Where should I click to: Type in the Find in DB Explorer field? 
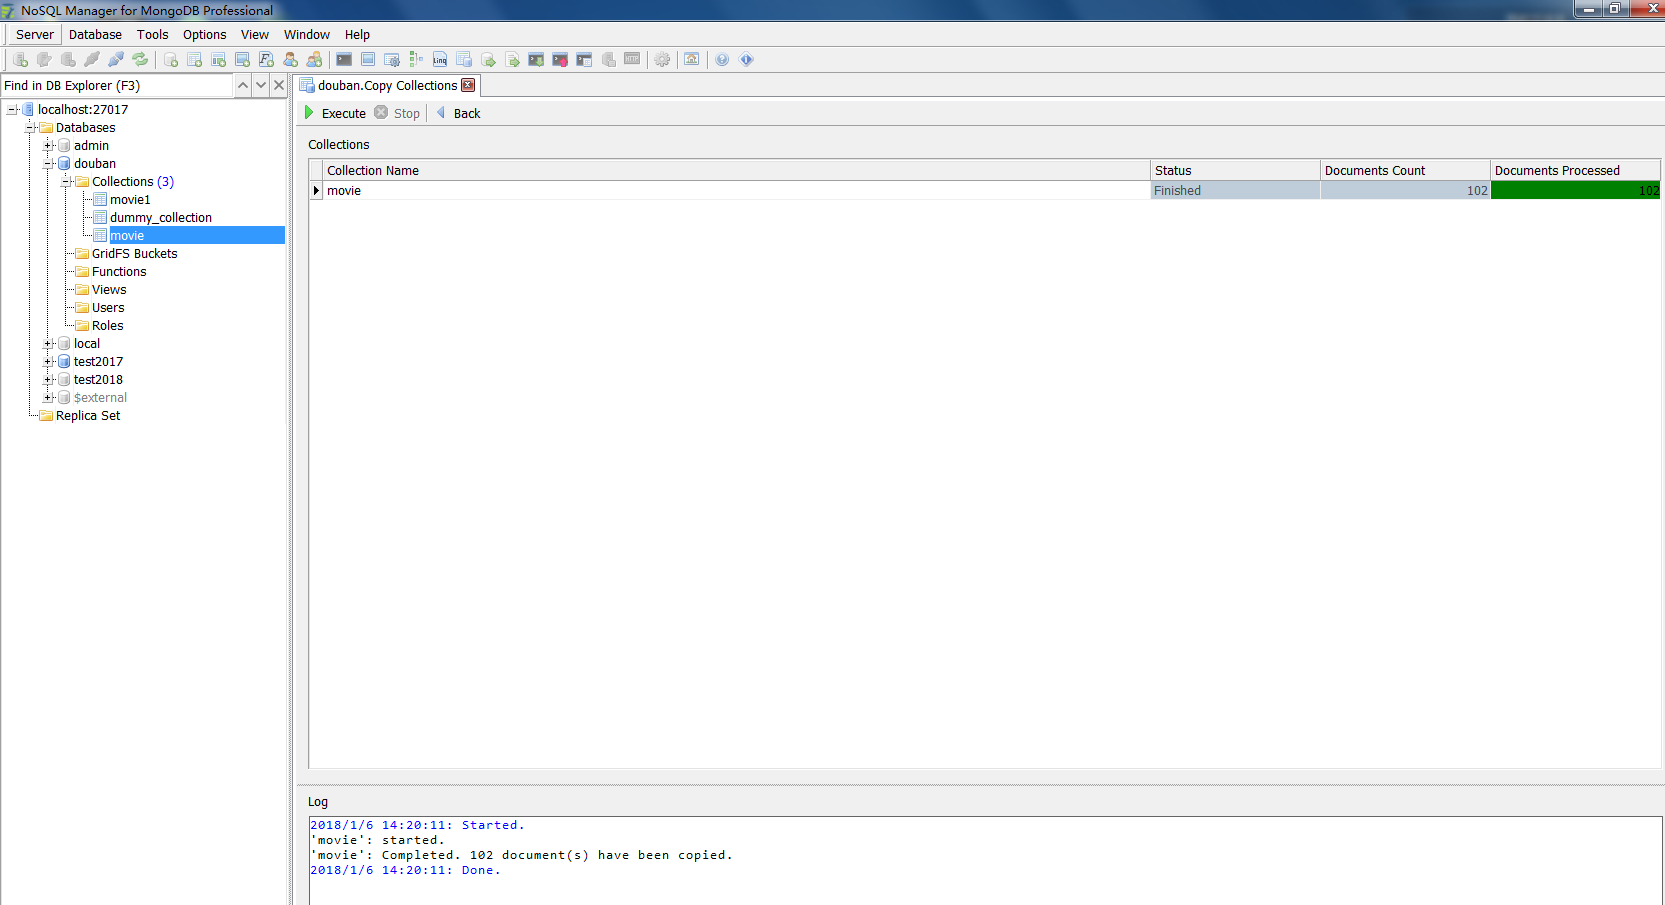[115, 85]
